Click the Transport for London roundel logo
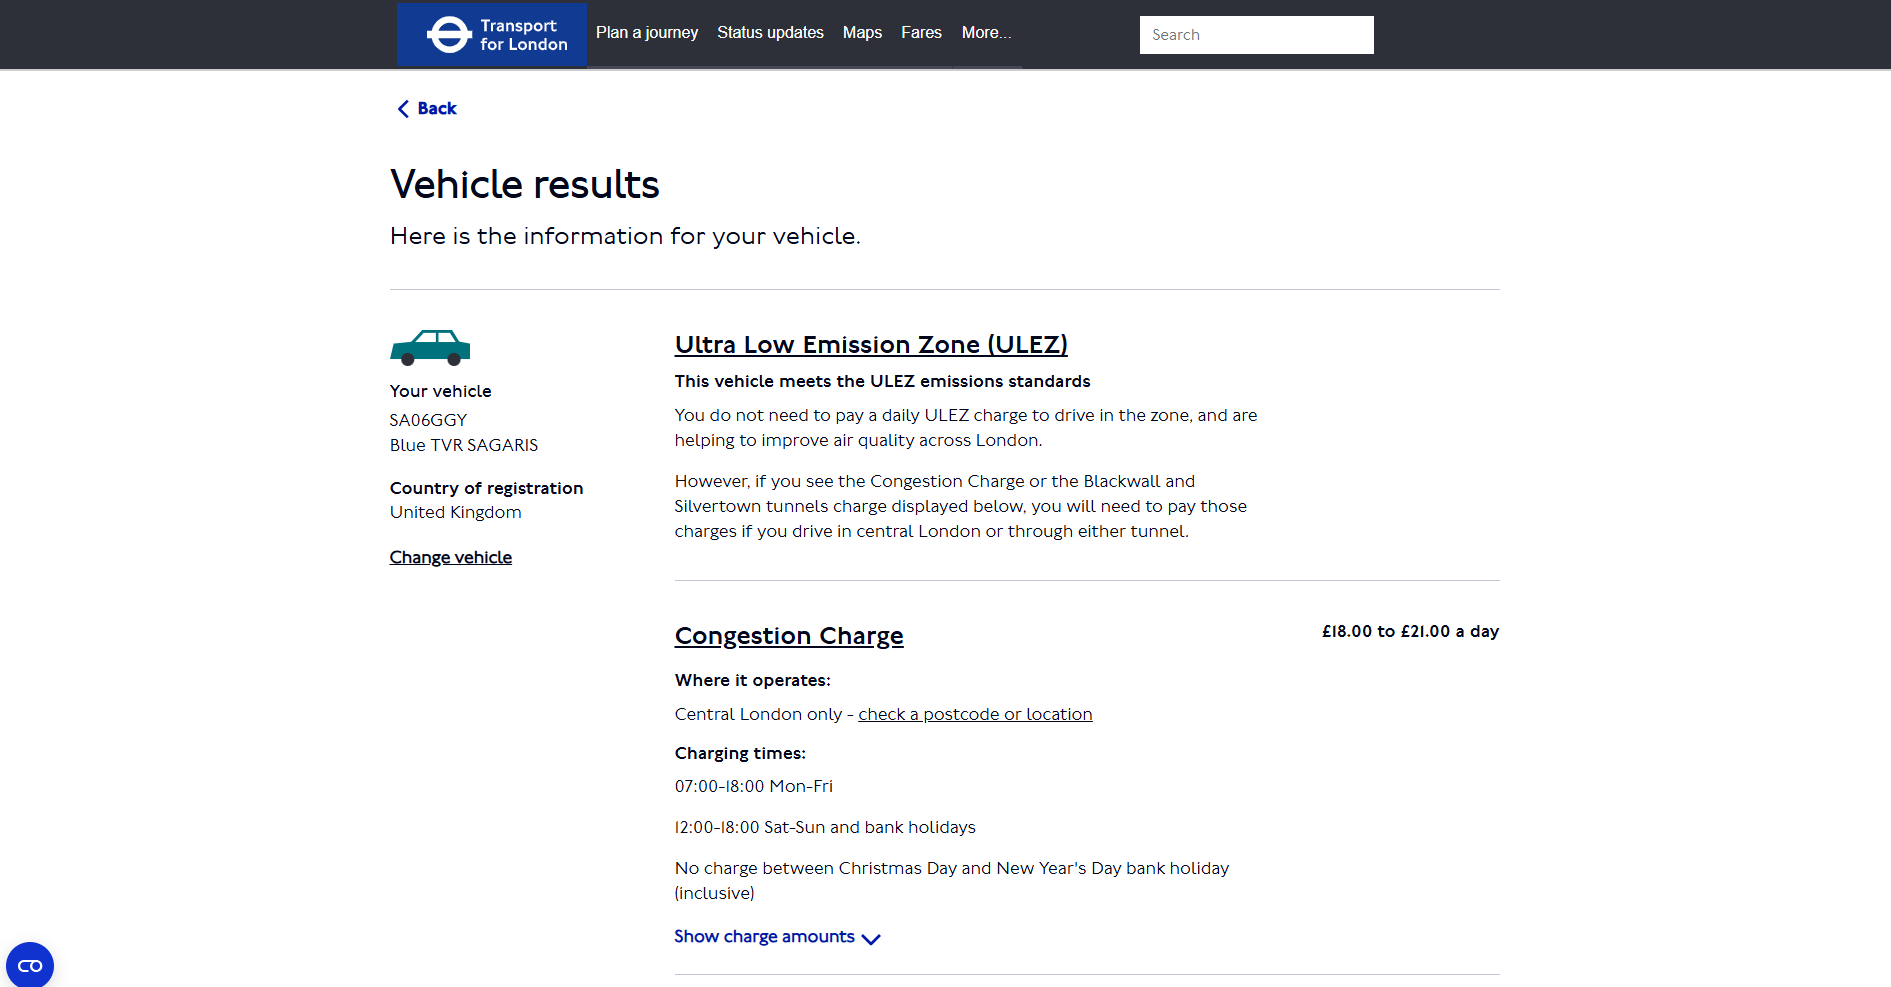1891x987 pixels. (x=449, y=35)
